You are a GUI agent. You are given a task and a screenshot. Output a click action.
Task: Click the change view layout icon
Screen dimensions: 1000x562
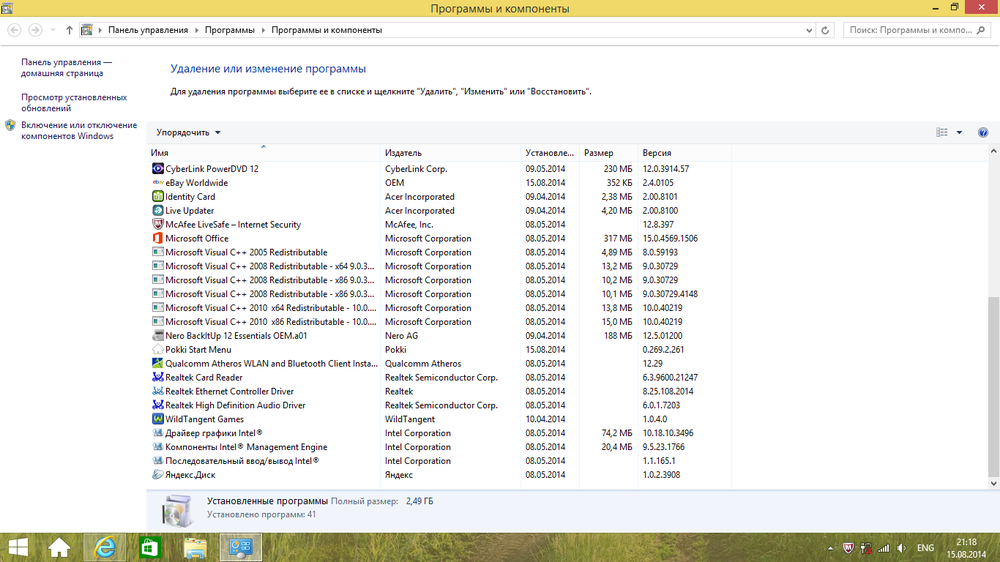tap(942, 132)
